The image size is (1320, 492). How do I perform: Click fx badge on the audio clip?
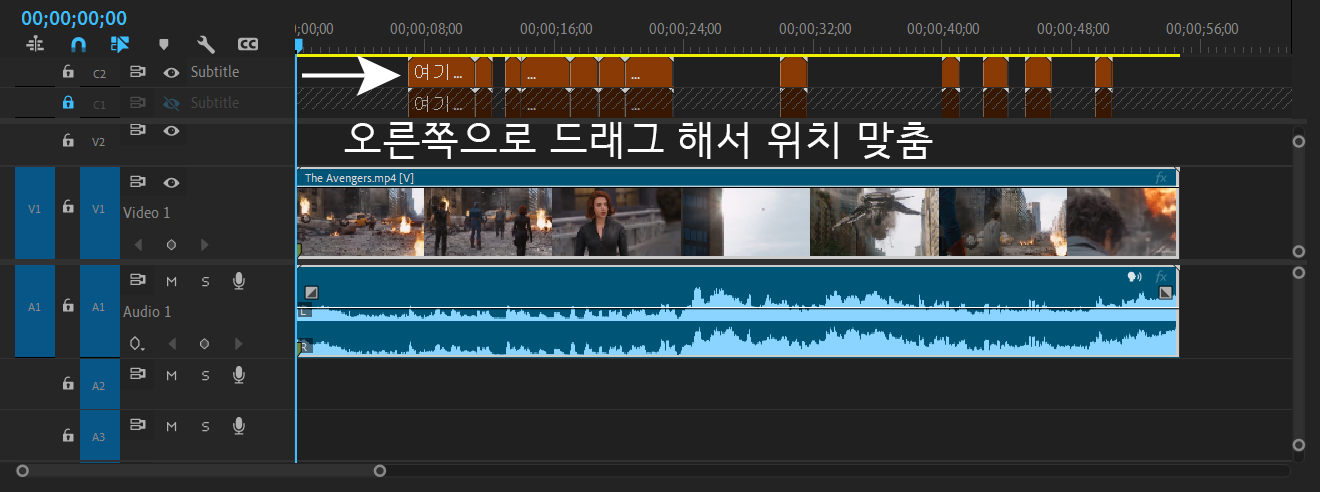[1161, 277]
